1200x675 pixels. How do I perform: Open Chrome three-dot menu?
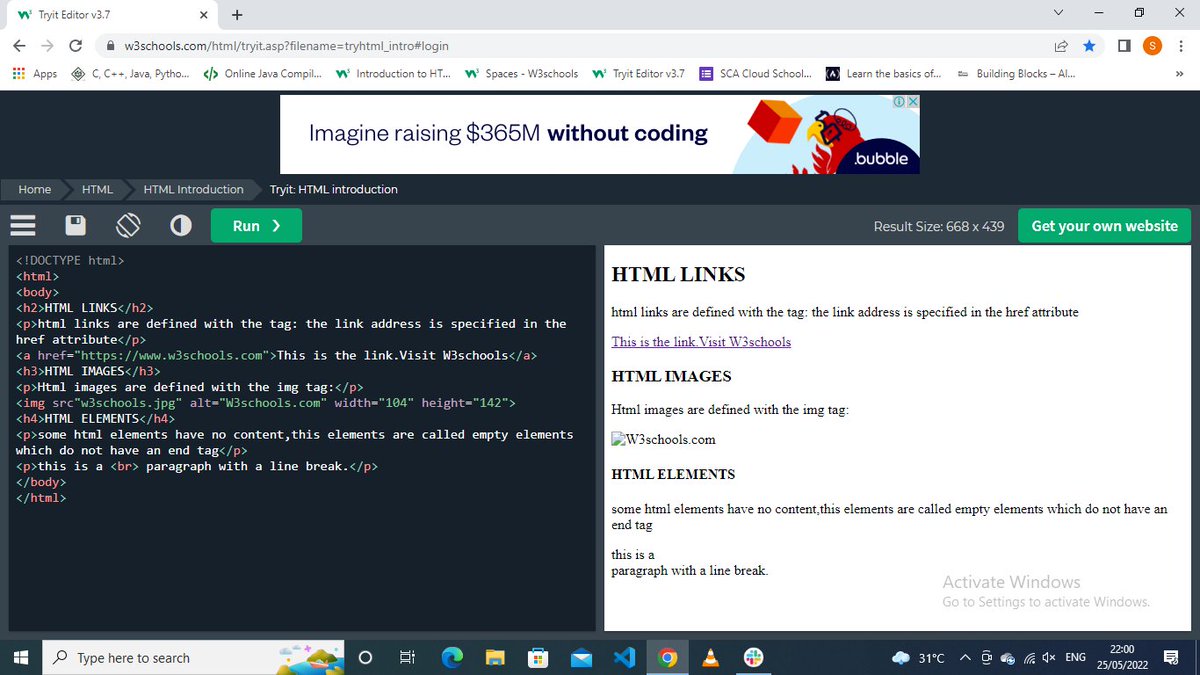pos(1179,46)
